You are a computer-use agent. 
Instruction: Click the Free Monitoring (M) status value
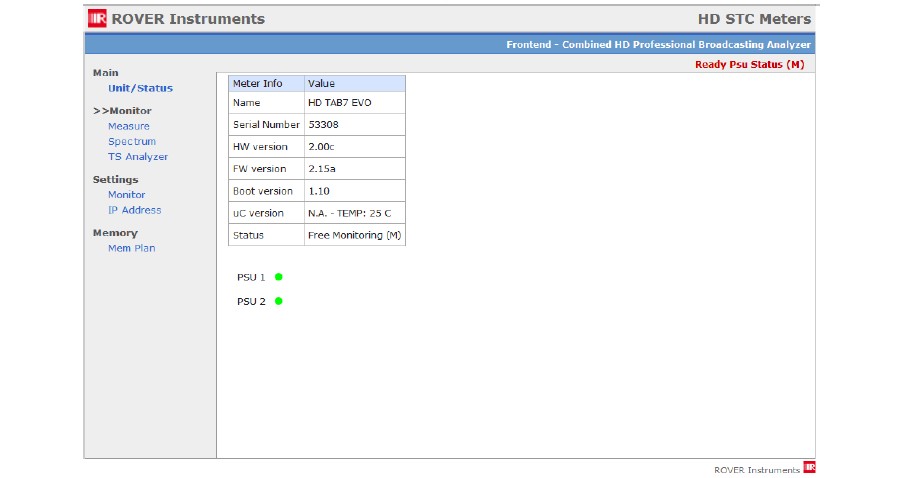coord(355,235)
